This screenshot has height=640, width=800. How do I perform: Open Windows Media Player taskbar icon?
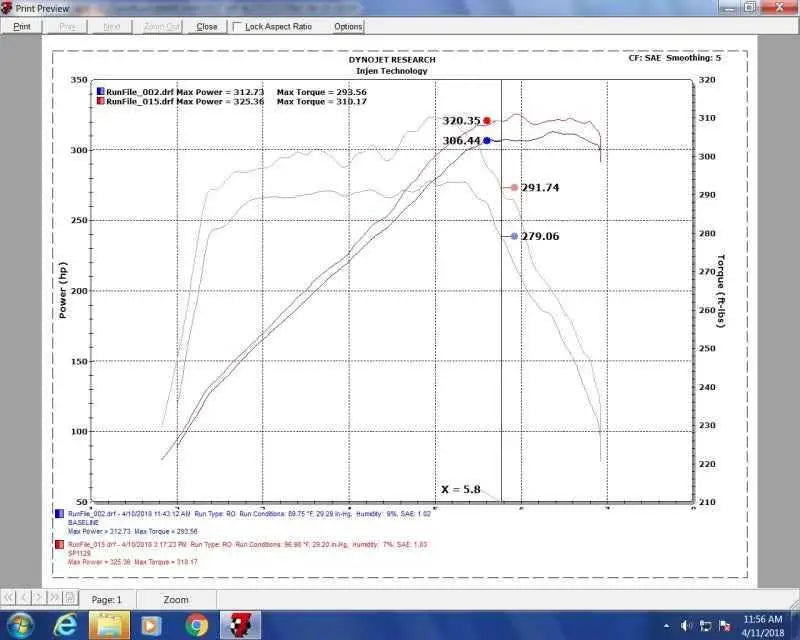[151, 625]
